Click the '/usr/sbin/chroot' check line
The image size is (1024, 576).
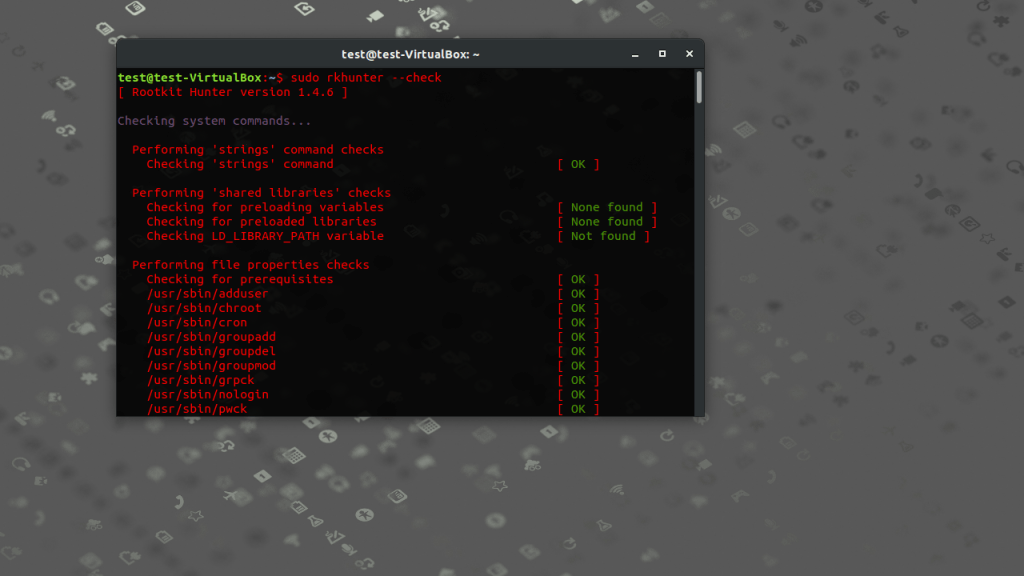tap(207, 307)
